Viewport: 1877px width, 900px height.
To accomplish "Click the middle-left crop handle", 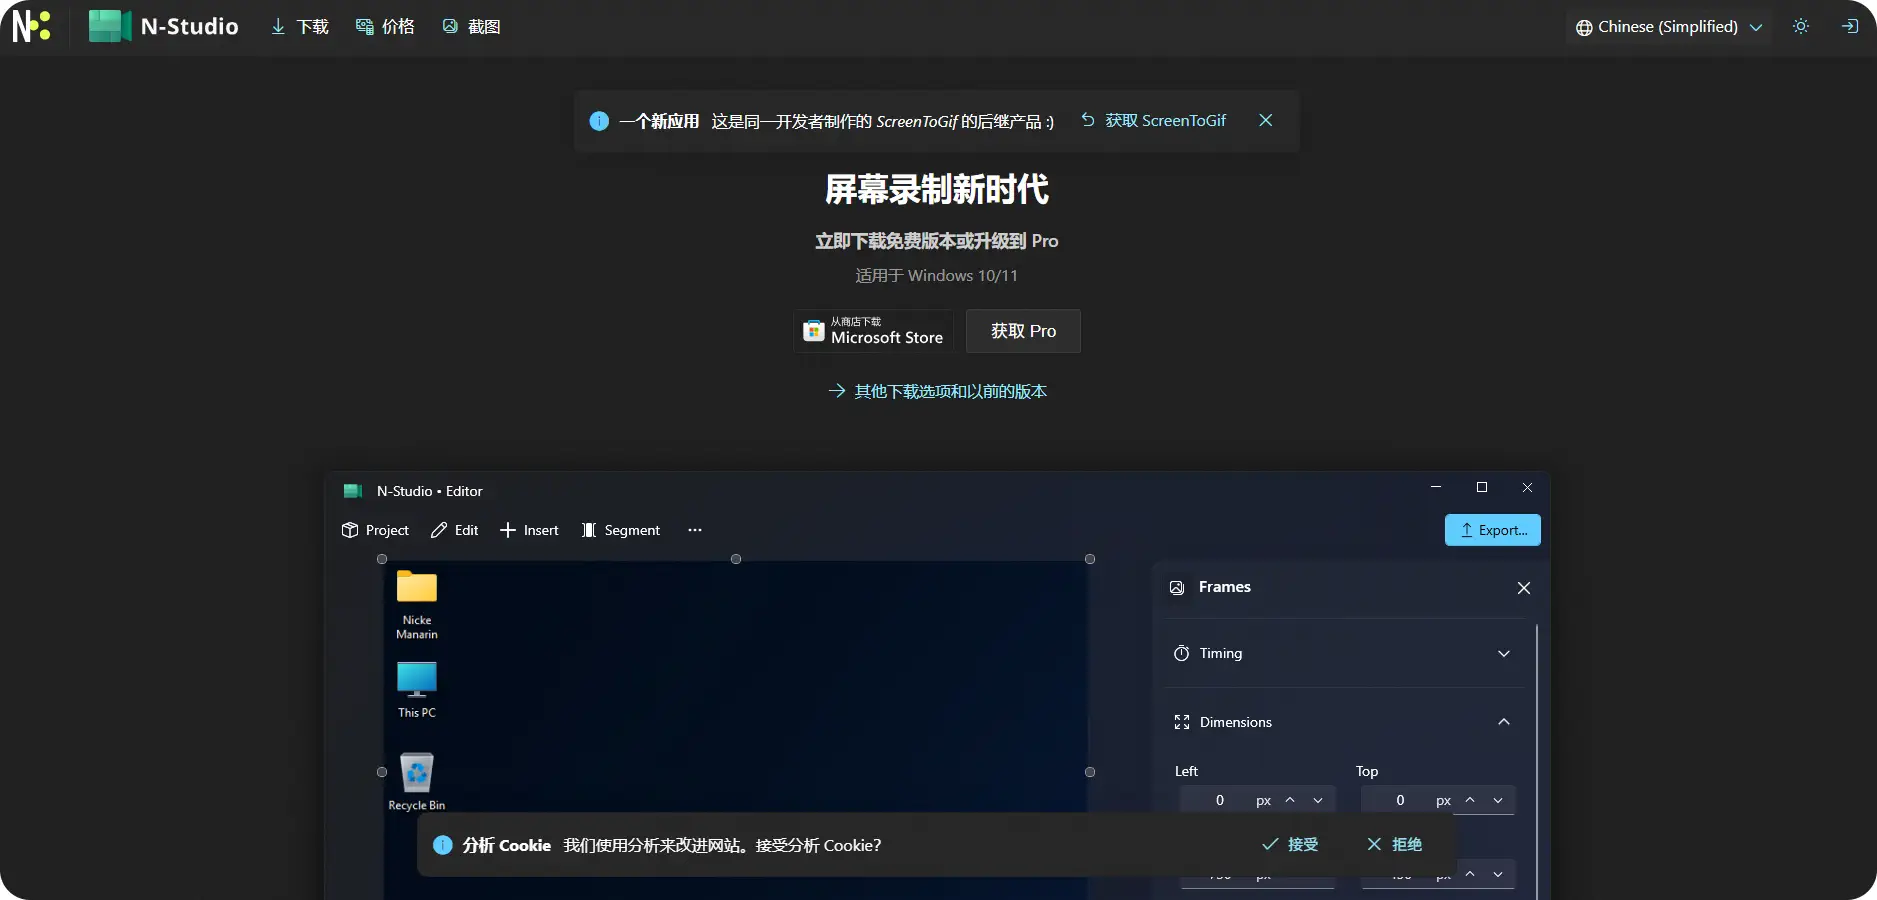I will point(382,772).
